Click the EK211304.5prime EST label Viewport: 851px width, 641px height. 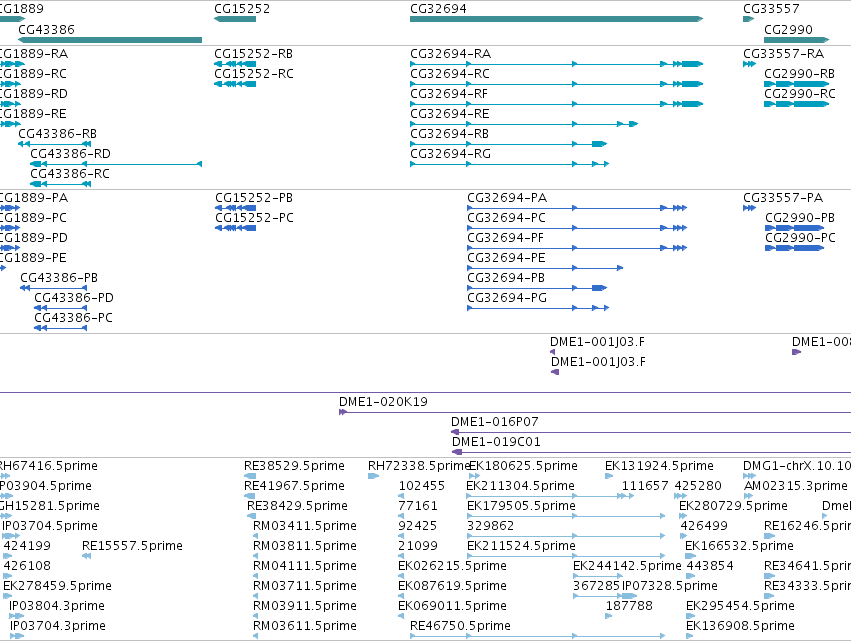(x=520, y=486)
